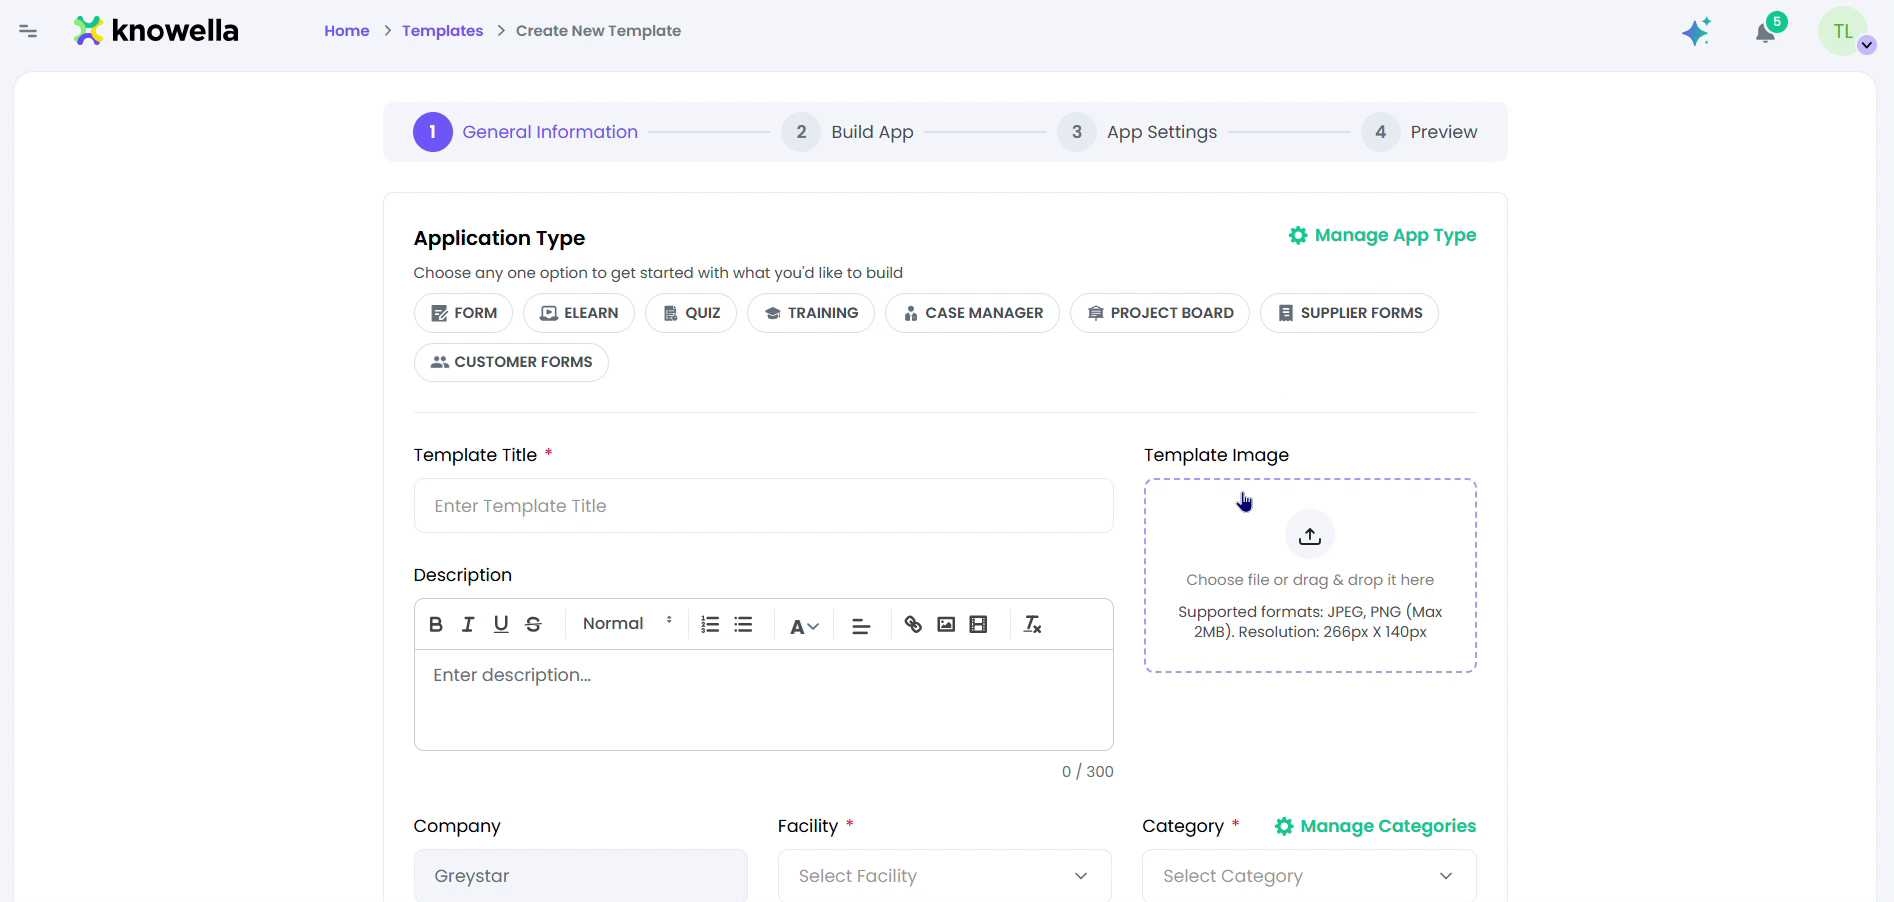
Task: Go to step 4 Preview
Action: click(1419, 132)
